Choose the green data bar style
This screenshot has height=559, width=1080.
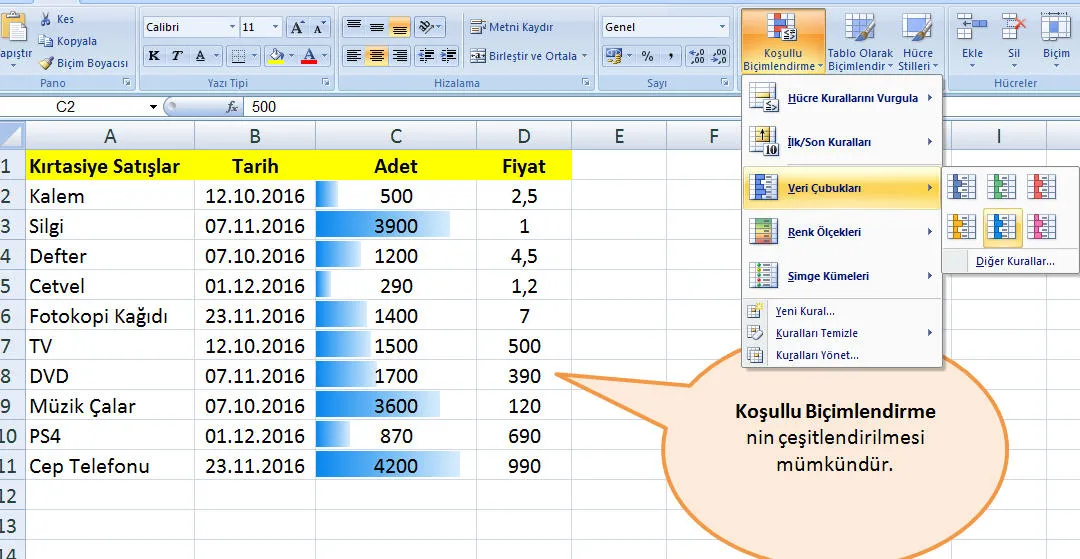[1001, 185]
